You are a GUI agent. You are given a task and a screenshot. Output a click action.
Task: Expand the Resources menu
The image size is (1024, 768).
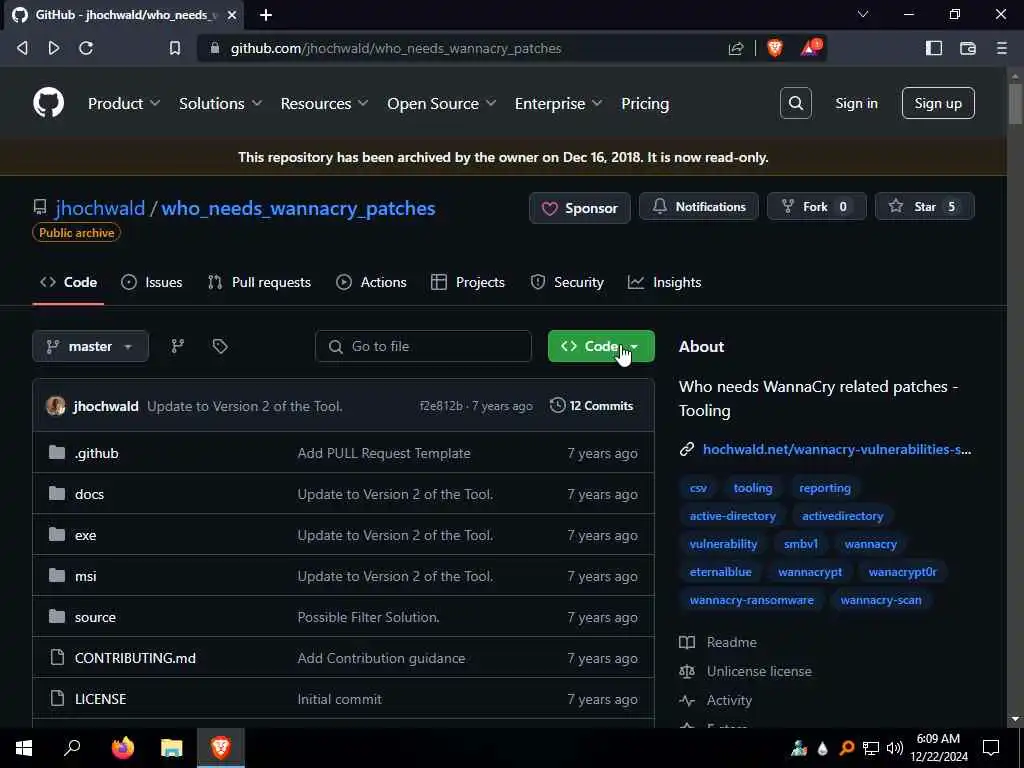click(x=324, y=103)
